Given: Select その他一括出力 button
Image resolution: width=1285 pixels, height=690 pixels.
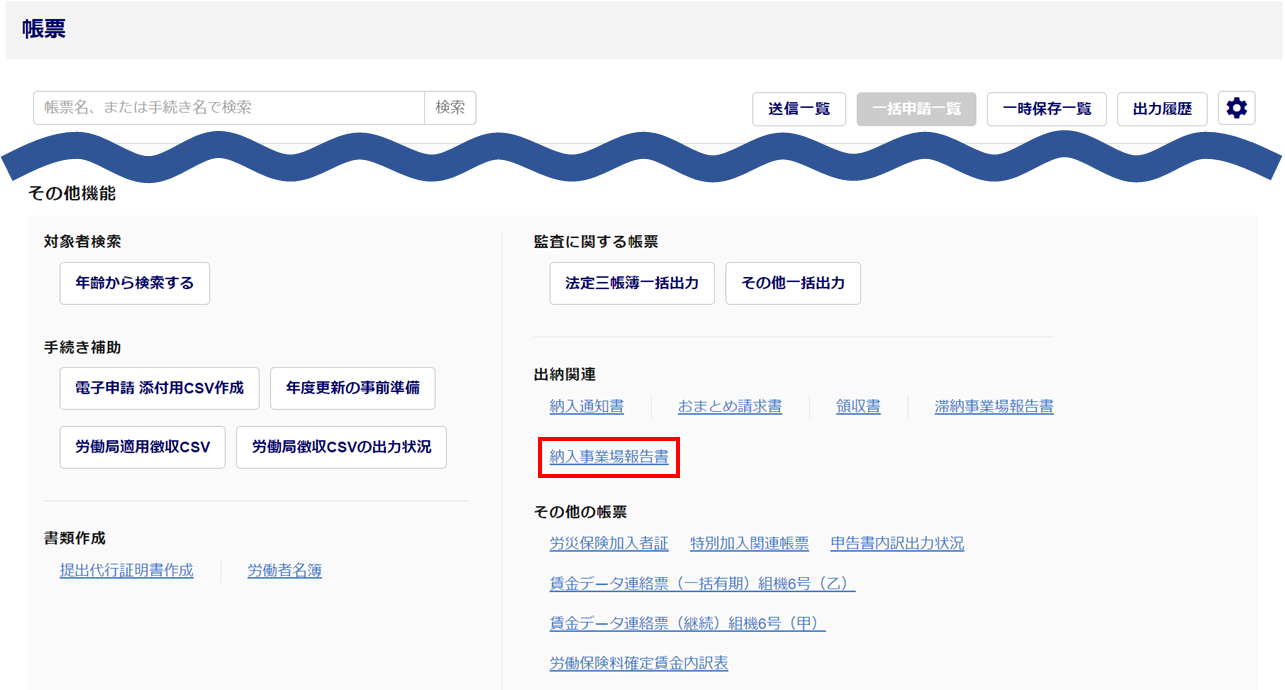Looking at the screenshot, I should 792,283.
